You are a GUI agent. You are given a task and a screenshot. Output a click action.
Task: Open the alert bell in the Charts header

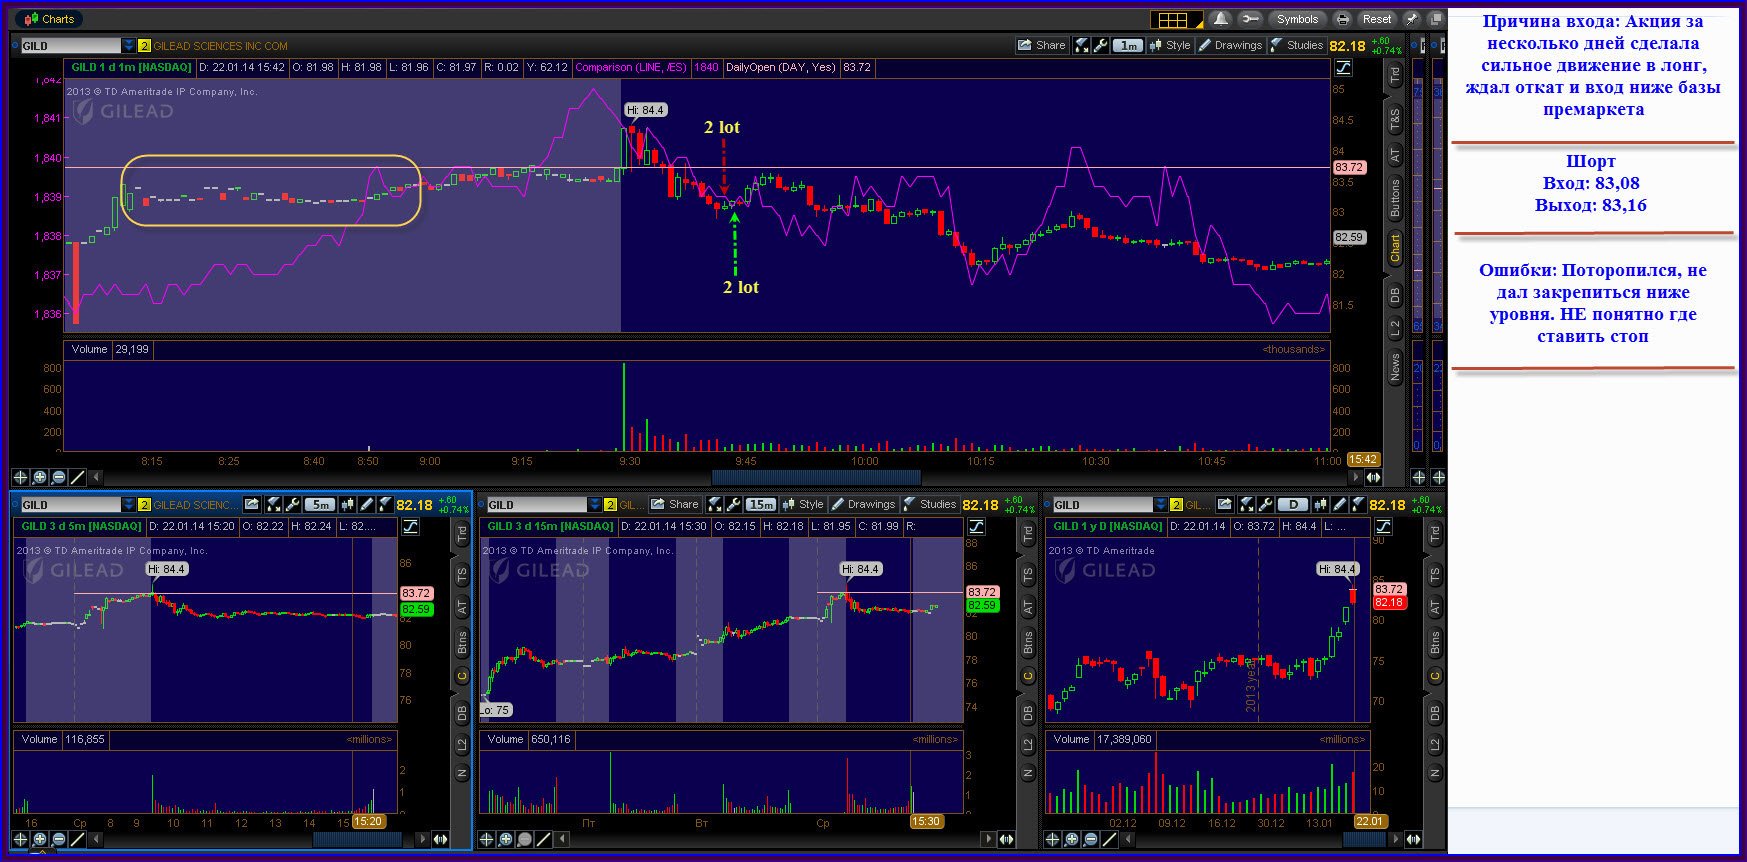1221,19
